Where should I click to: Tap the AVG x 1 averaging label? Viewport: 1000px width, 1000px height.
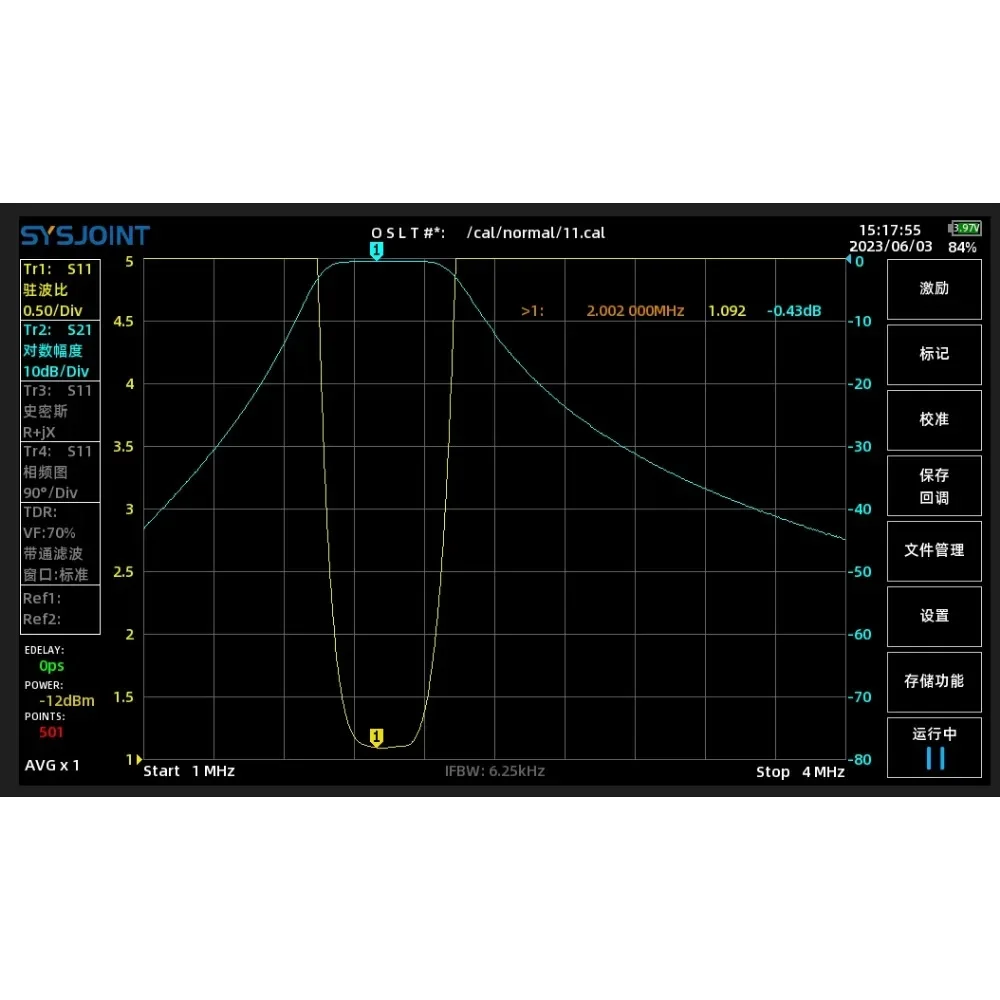coord(52,765)
